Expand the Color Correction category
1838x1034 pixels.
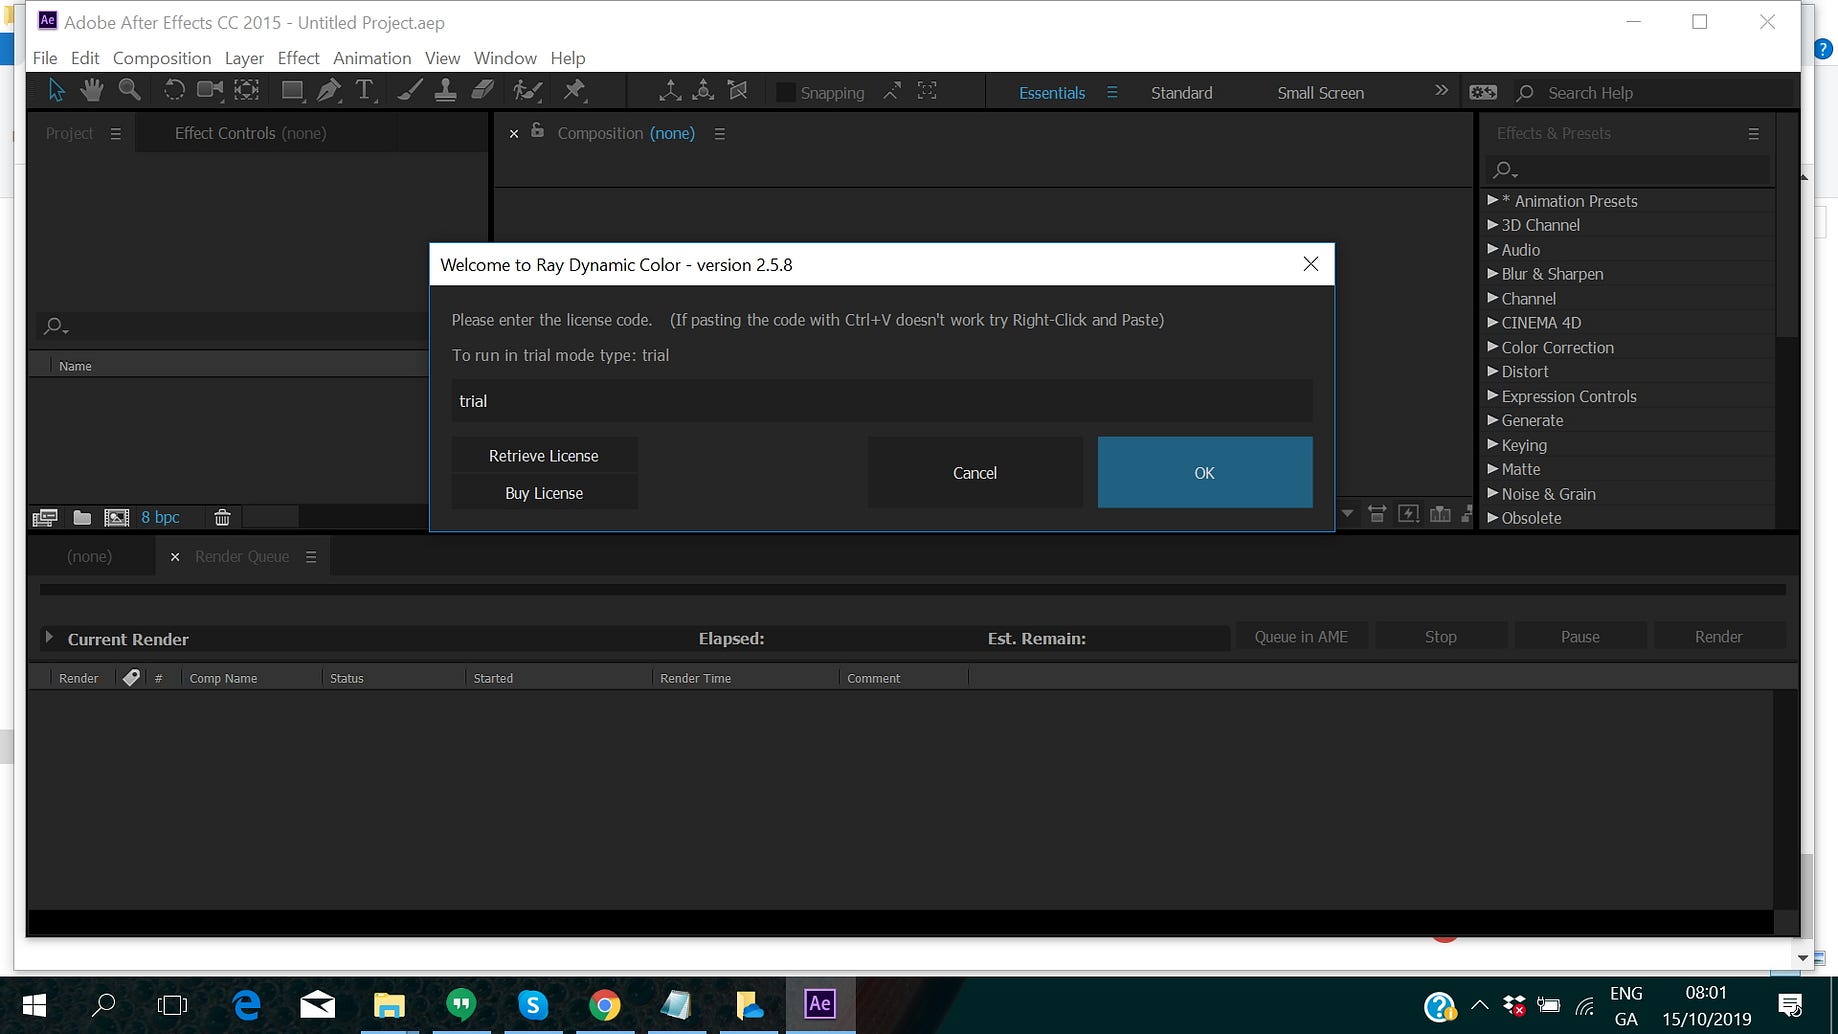1492,347
